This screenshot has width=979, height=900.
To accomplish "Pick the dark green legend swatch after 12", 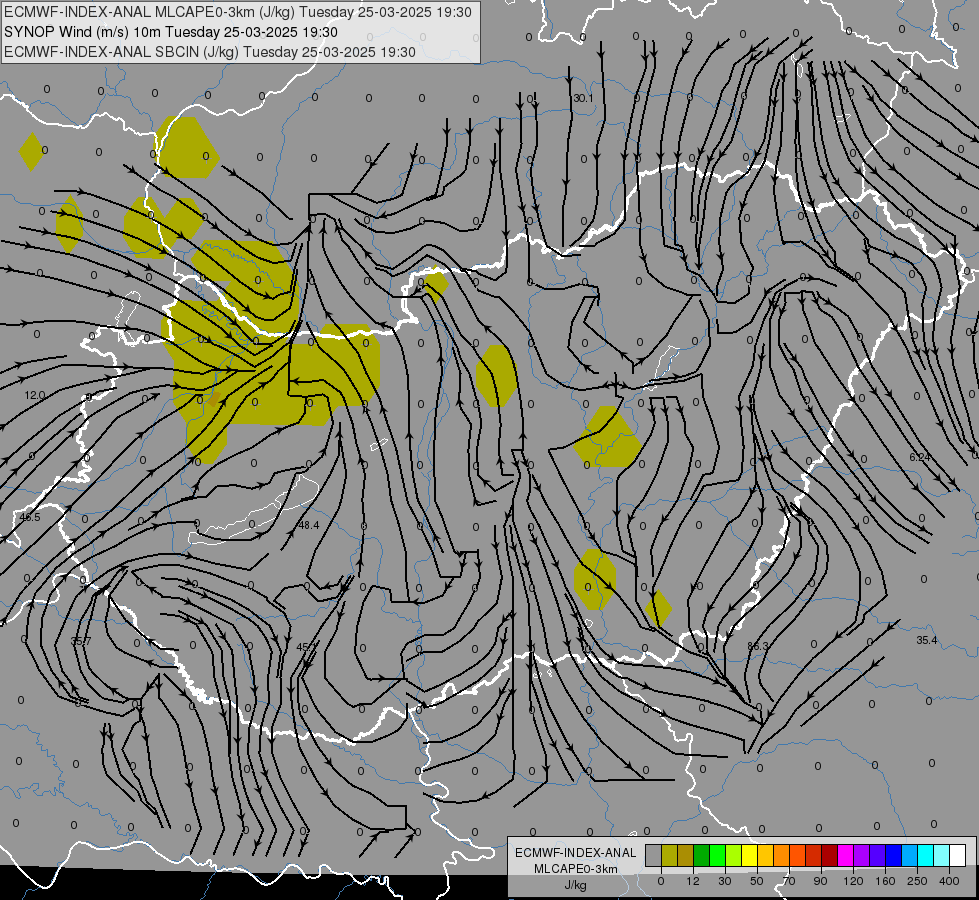I will tap(702, 855).
